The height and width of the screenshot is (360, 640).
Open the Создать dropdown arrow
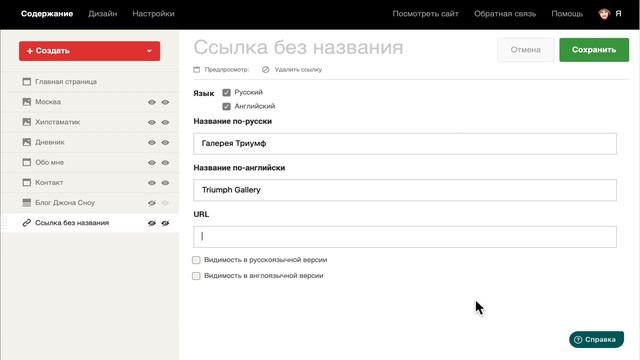(149, 51)
